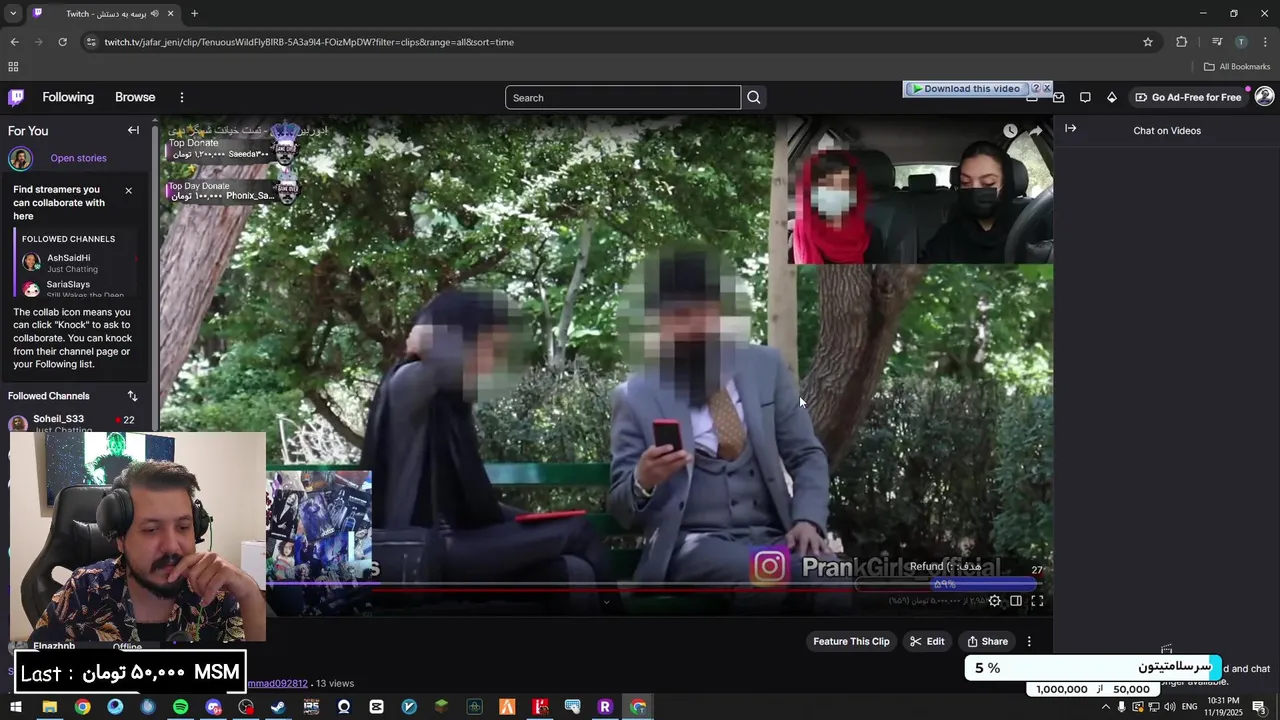1280x720 pixels.
Task: Open Whispers chat bubble icon
Action: pyautogui.click(x=1085, y=97)
